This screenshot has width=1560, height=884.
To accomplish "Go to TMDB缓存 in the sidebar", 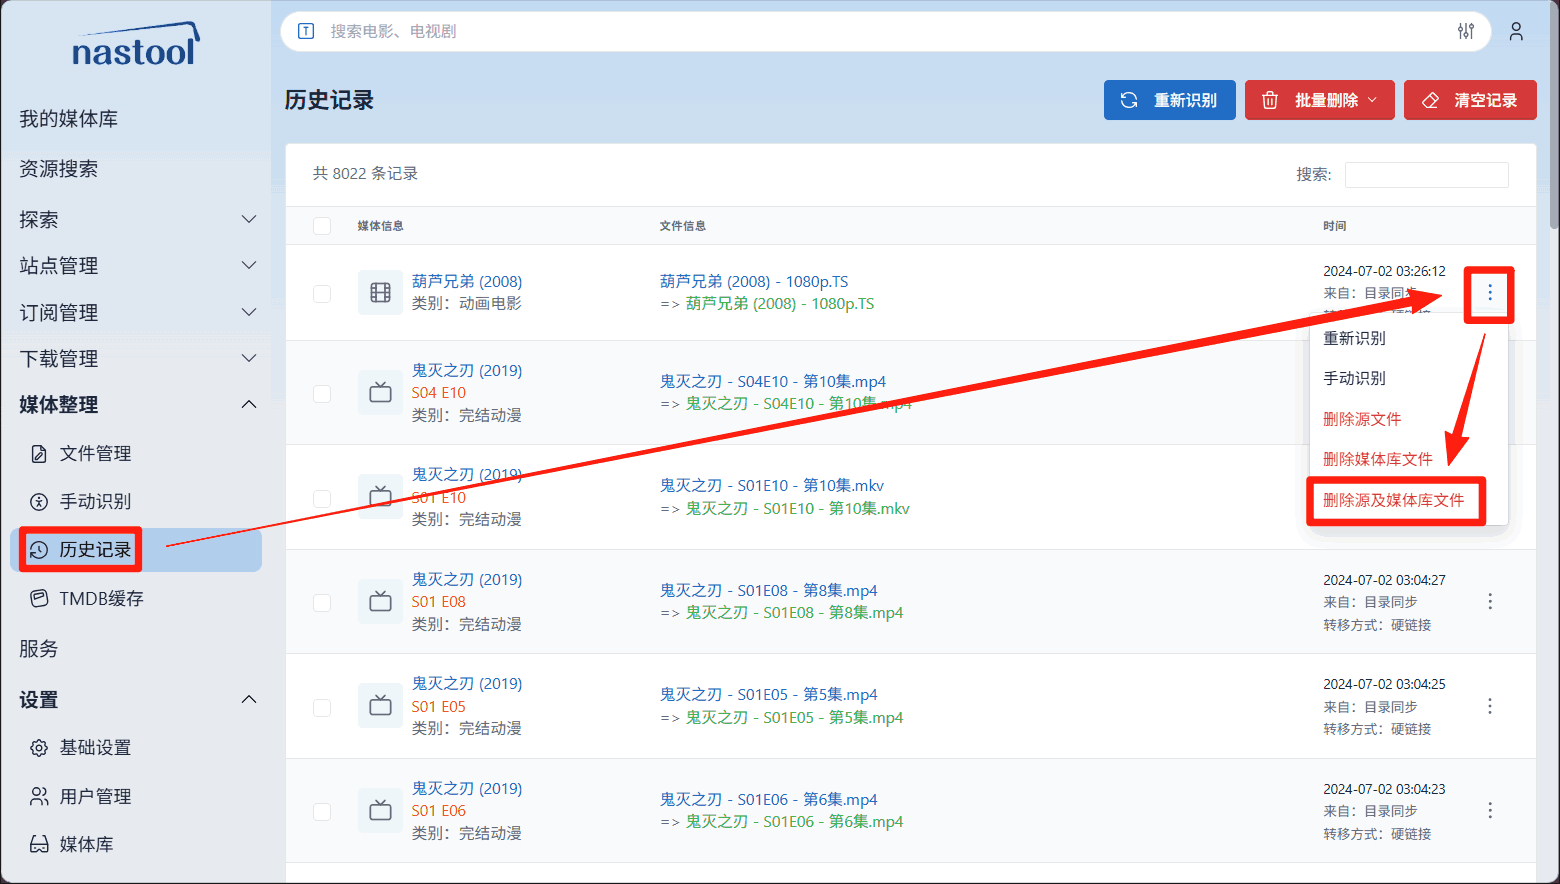I will (x=100, y=599).
